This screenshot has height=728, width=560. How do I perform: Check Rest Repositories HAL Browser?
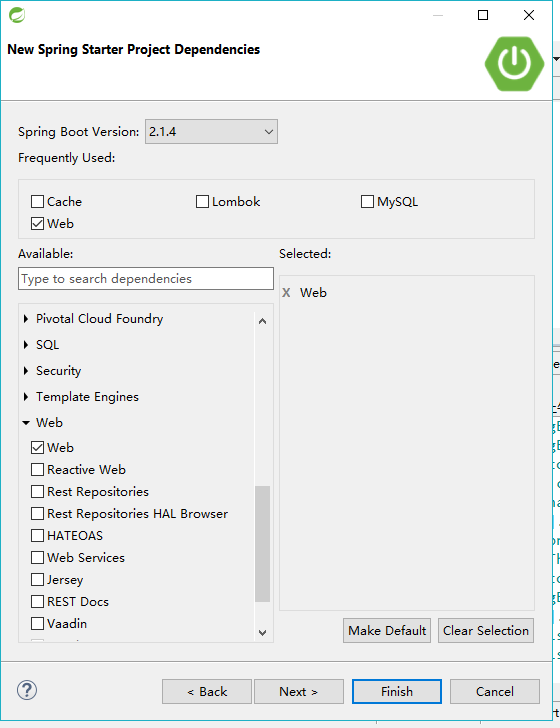[37, 514]
